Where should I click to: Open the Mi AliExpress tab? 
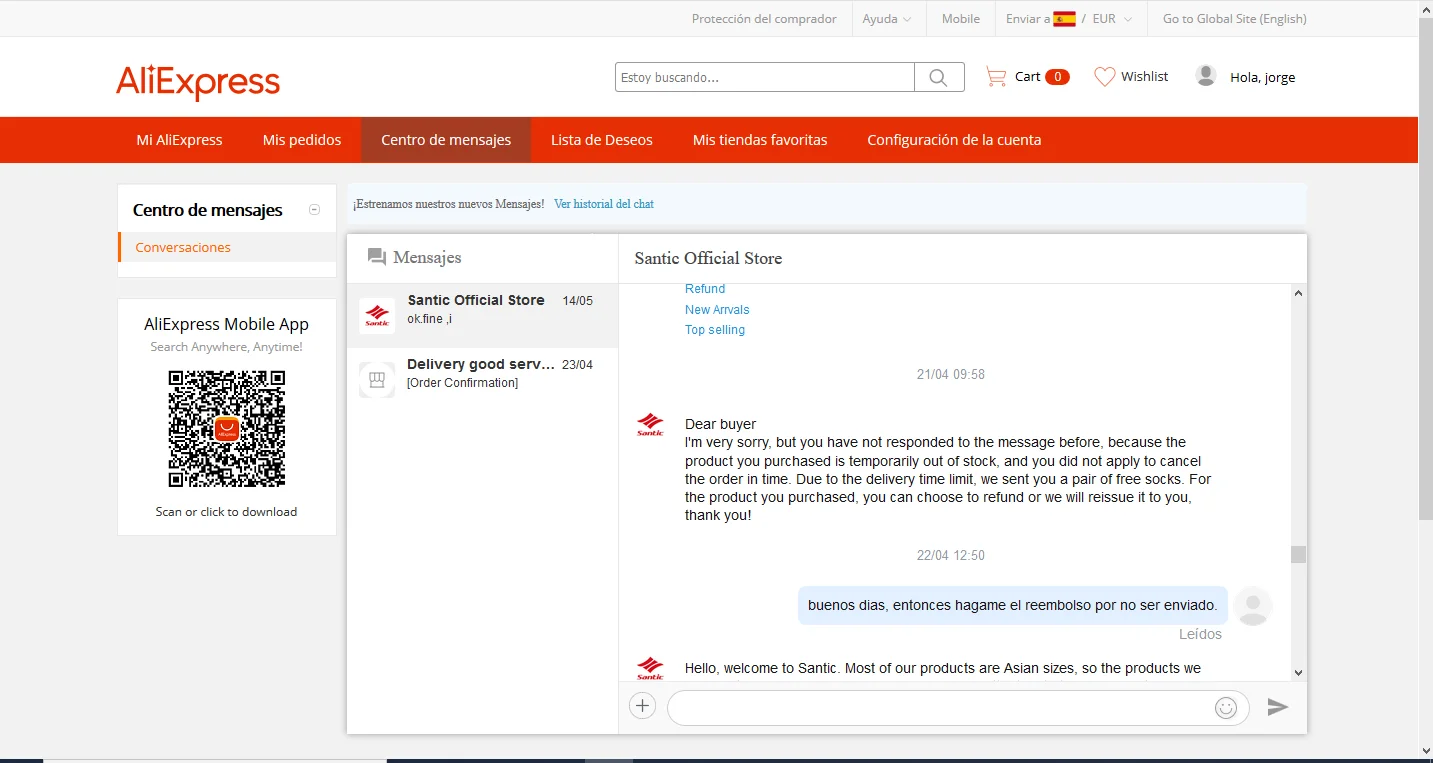pos(180,140)
